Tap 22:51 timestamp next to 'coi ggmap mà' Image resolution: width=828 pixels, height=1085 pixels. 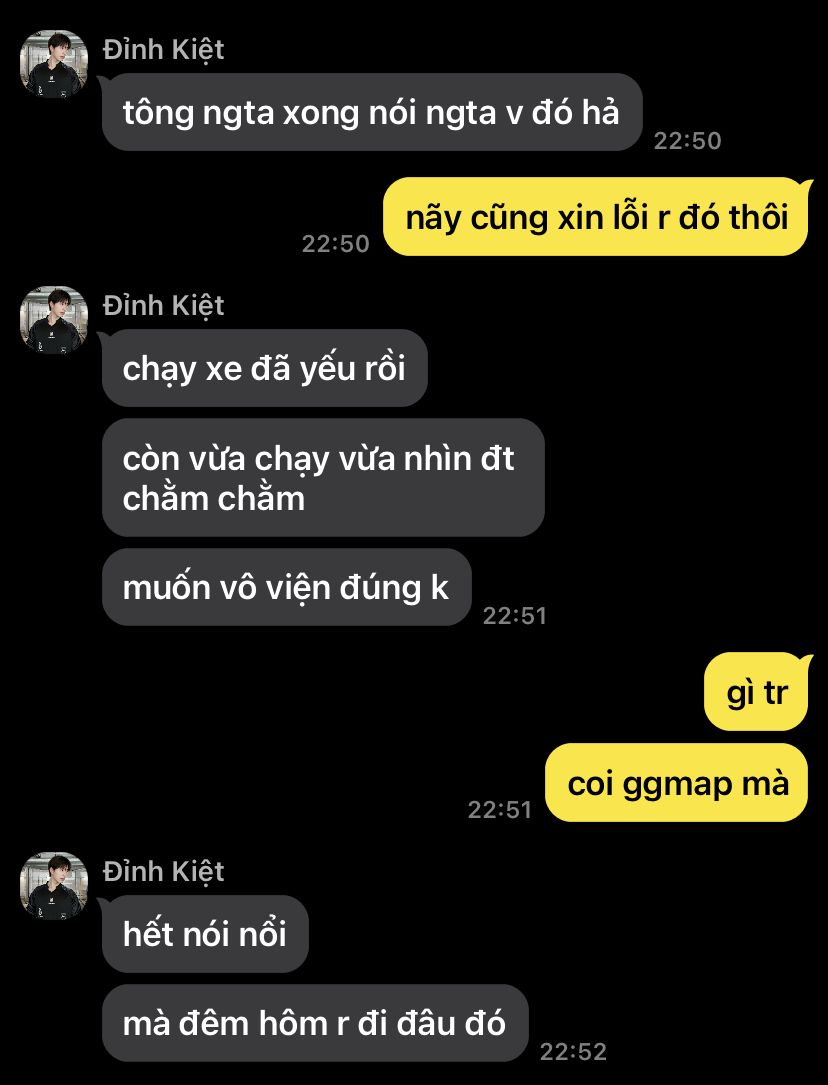click(x=499, y=810)
